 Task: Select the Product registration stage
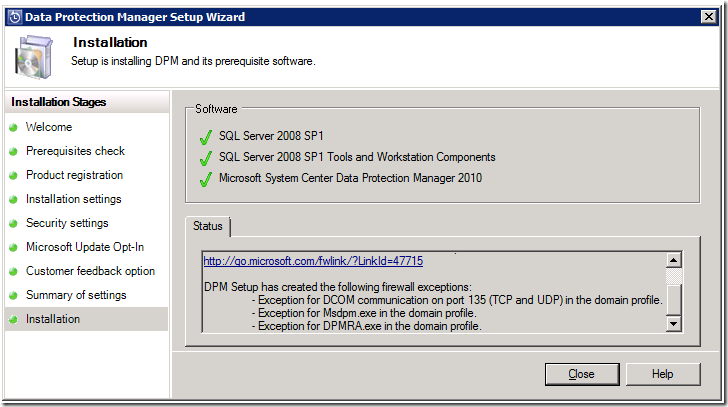point(74,175)
